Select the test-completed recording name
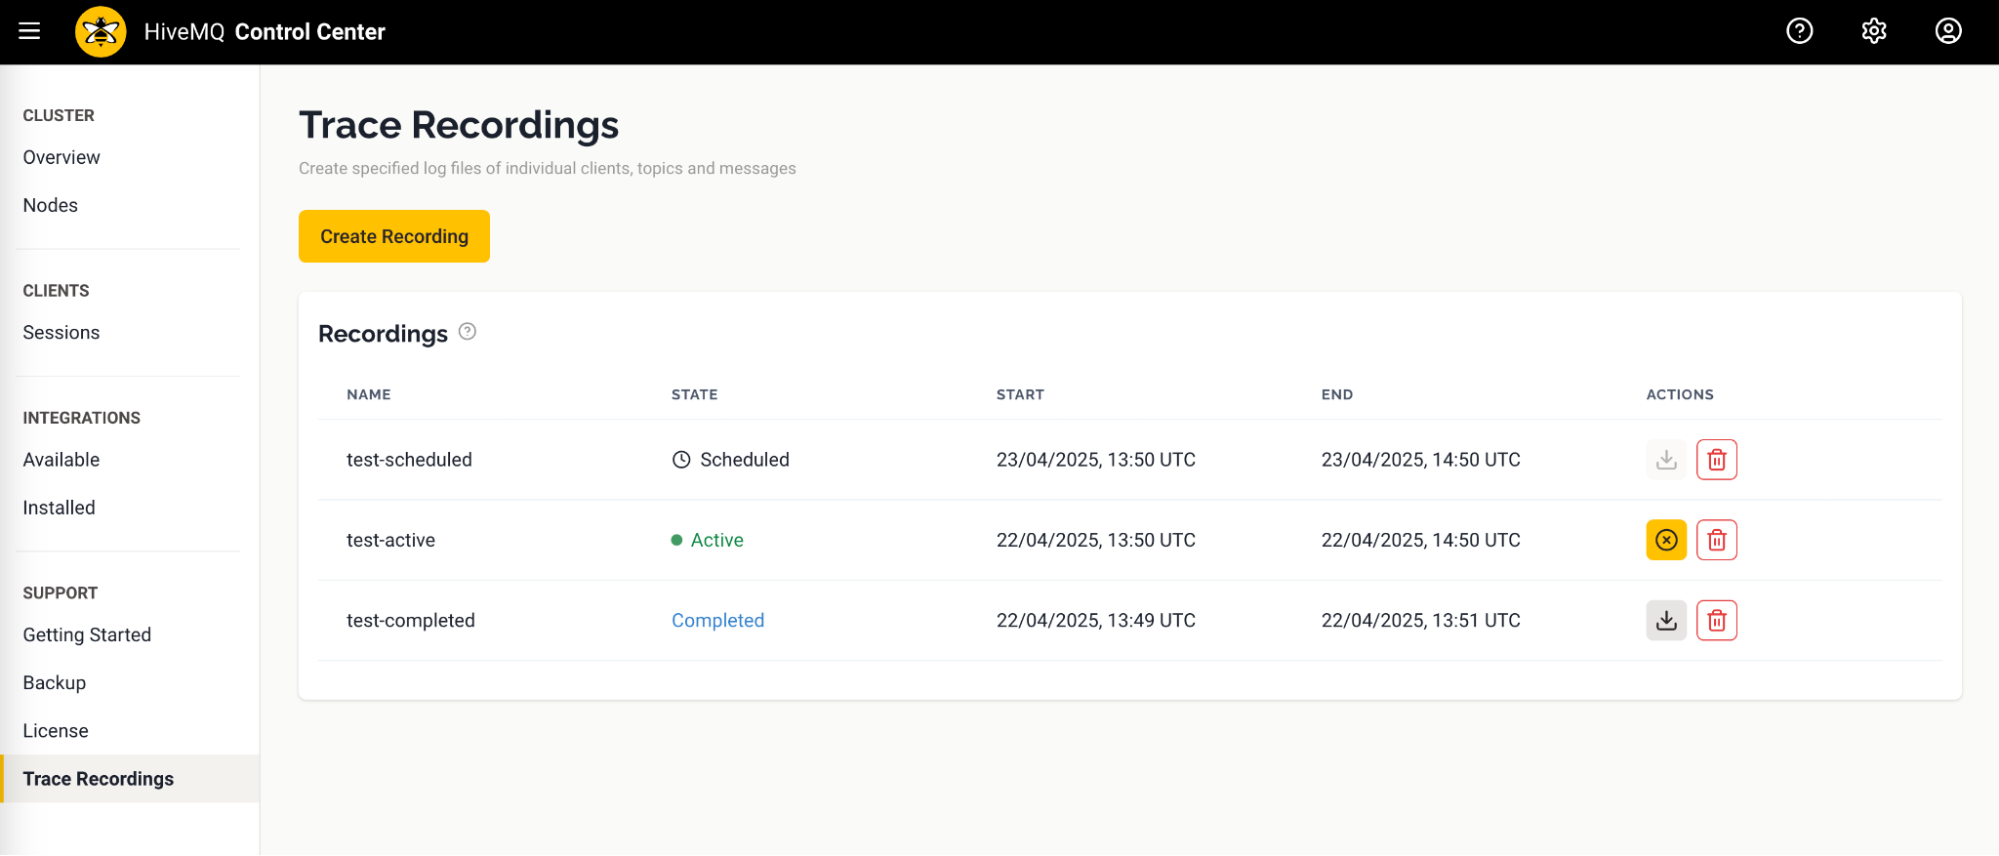This screenshot has height=856, width=1999. coord(410,620)
